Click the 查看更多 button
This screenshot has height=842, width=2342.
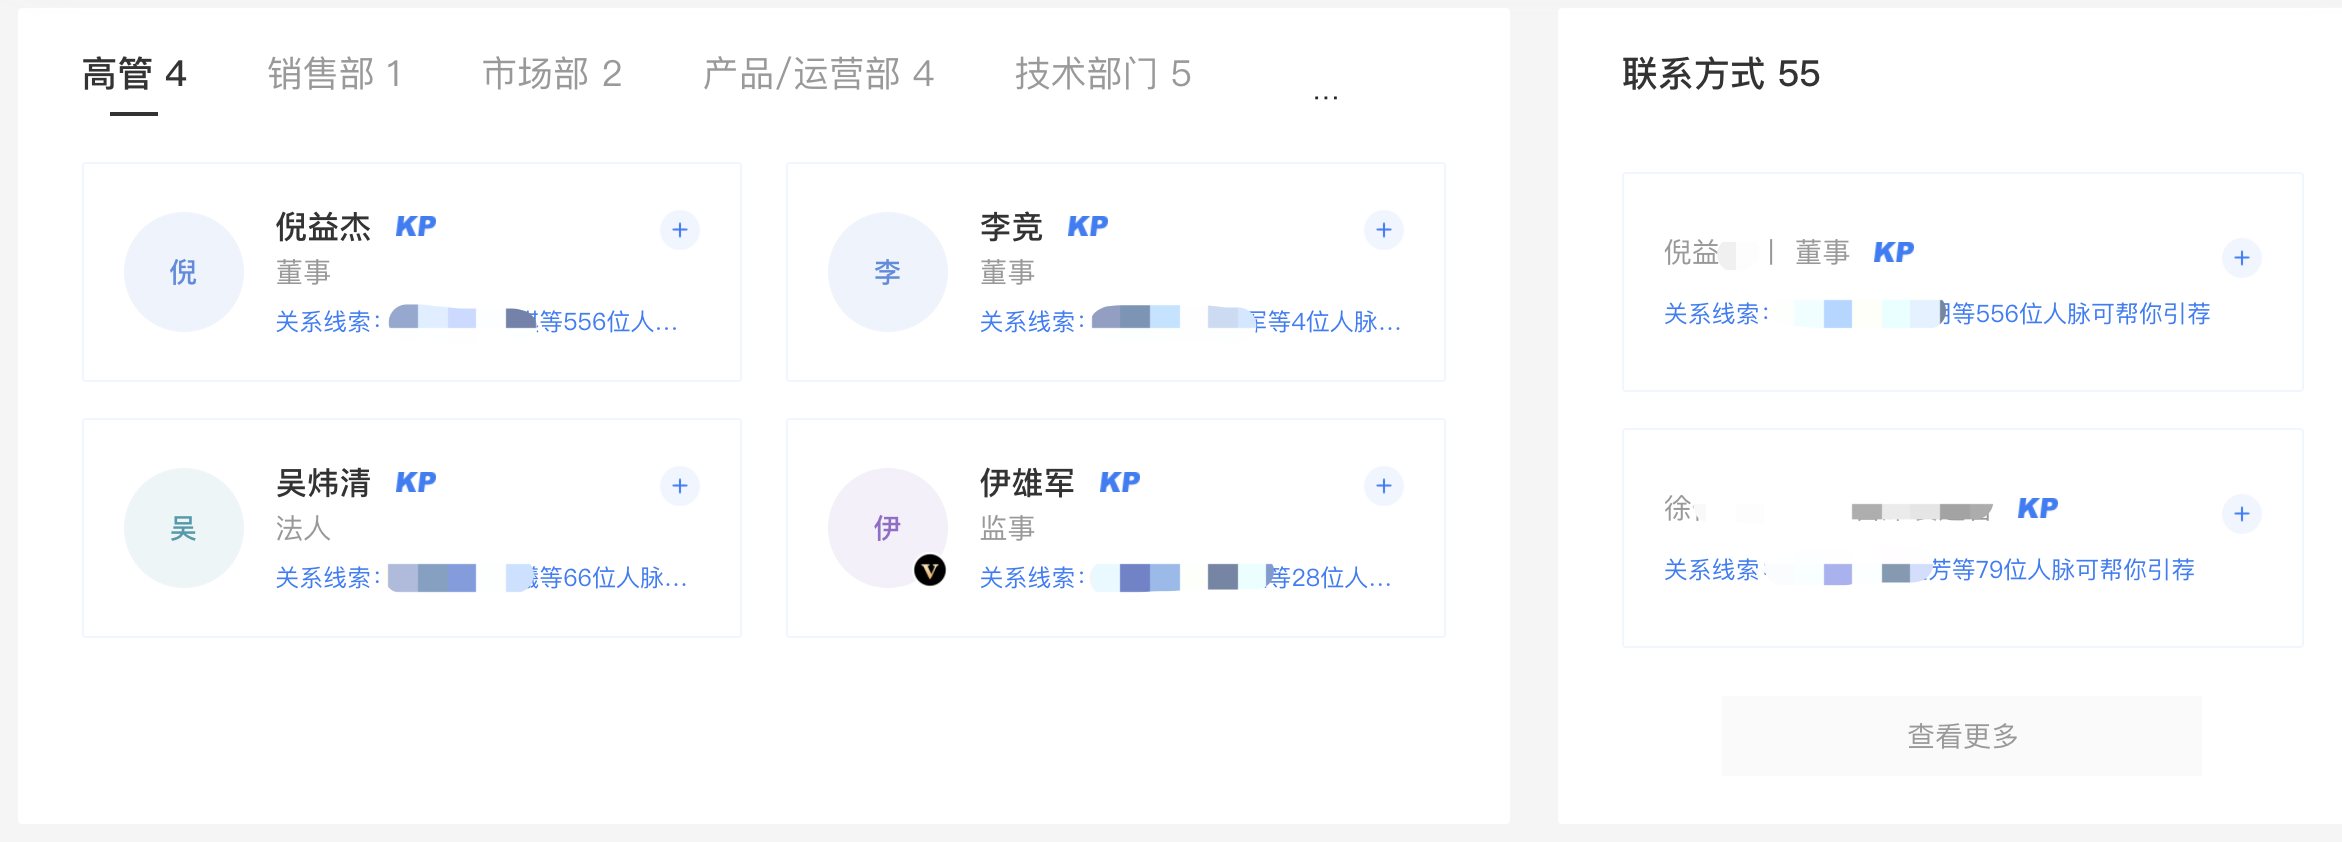click(1961, 736)
